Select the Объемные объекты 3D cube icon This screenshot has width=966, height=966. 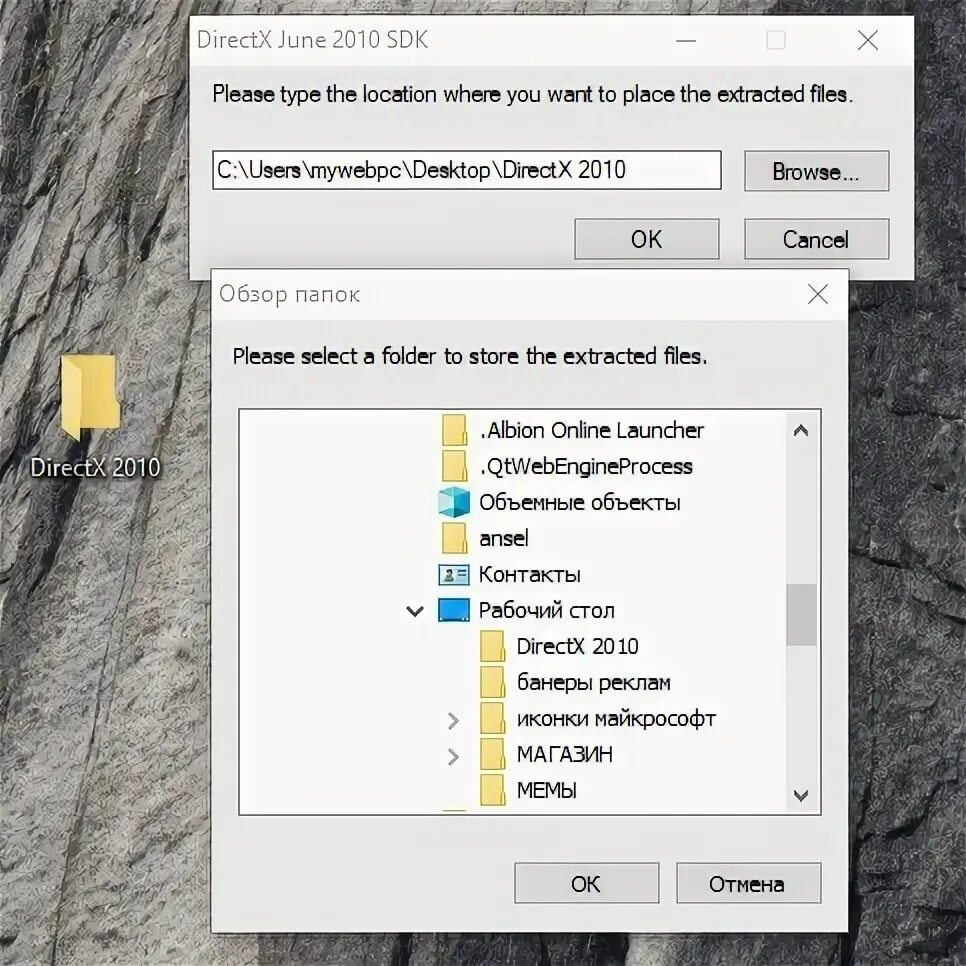click(454, 502)
